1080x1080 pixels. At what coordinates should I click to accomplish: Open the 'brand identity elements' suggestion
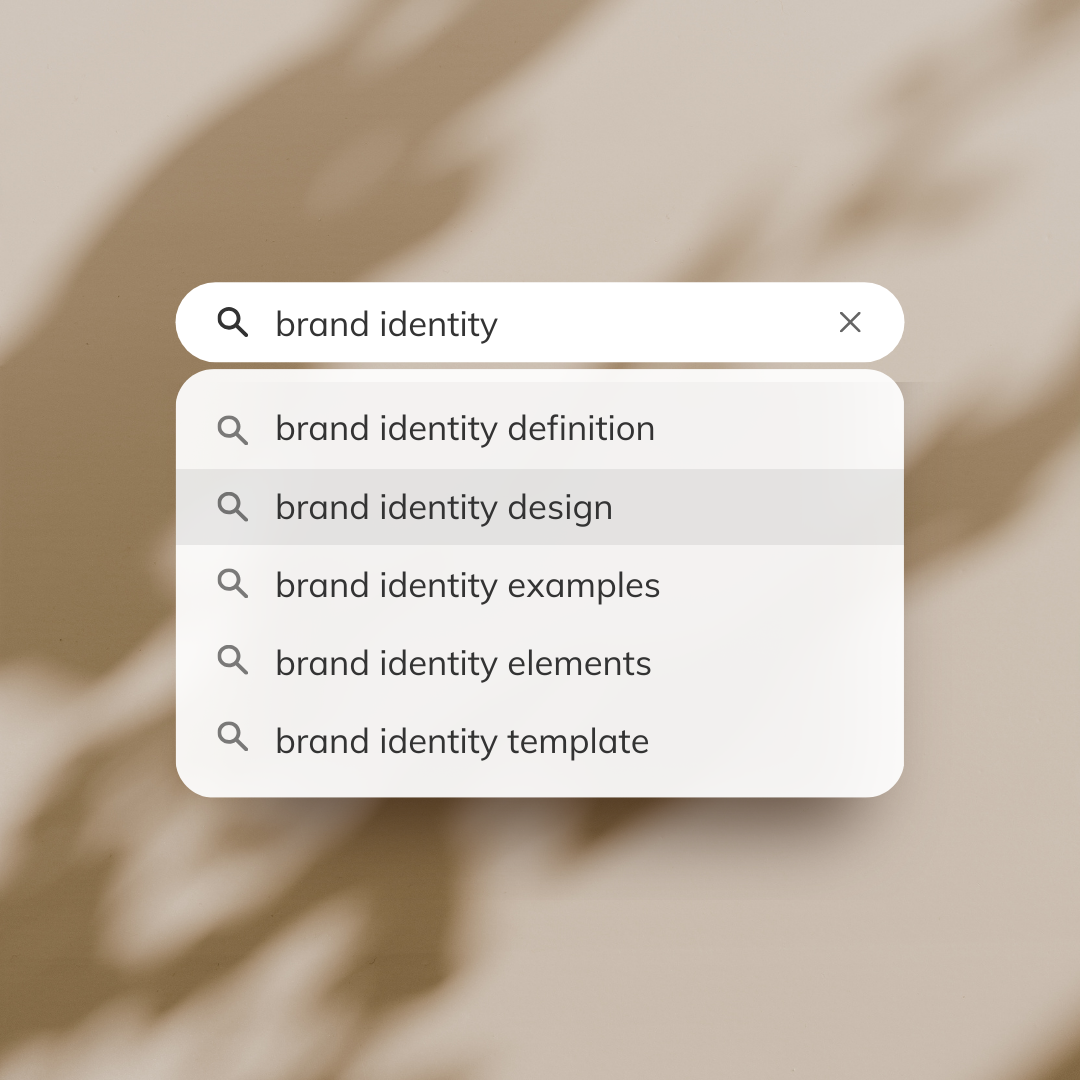click(x=540, y=663)
